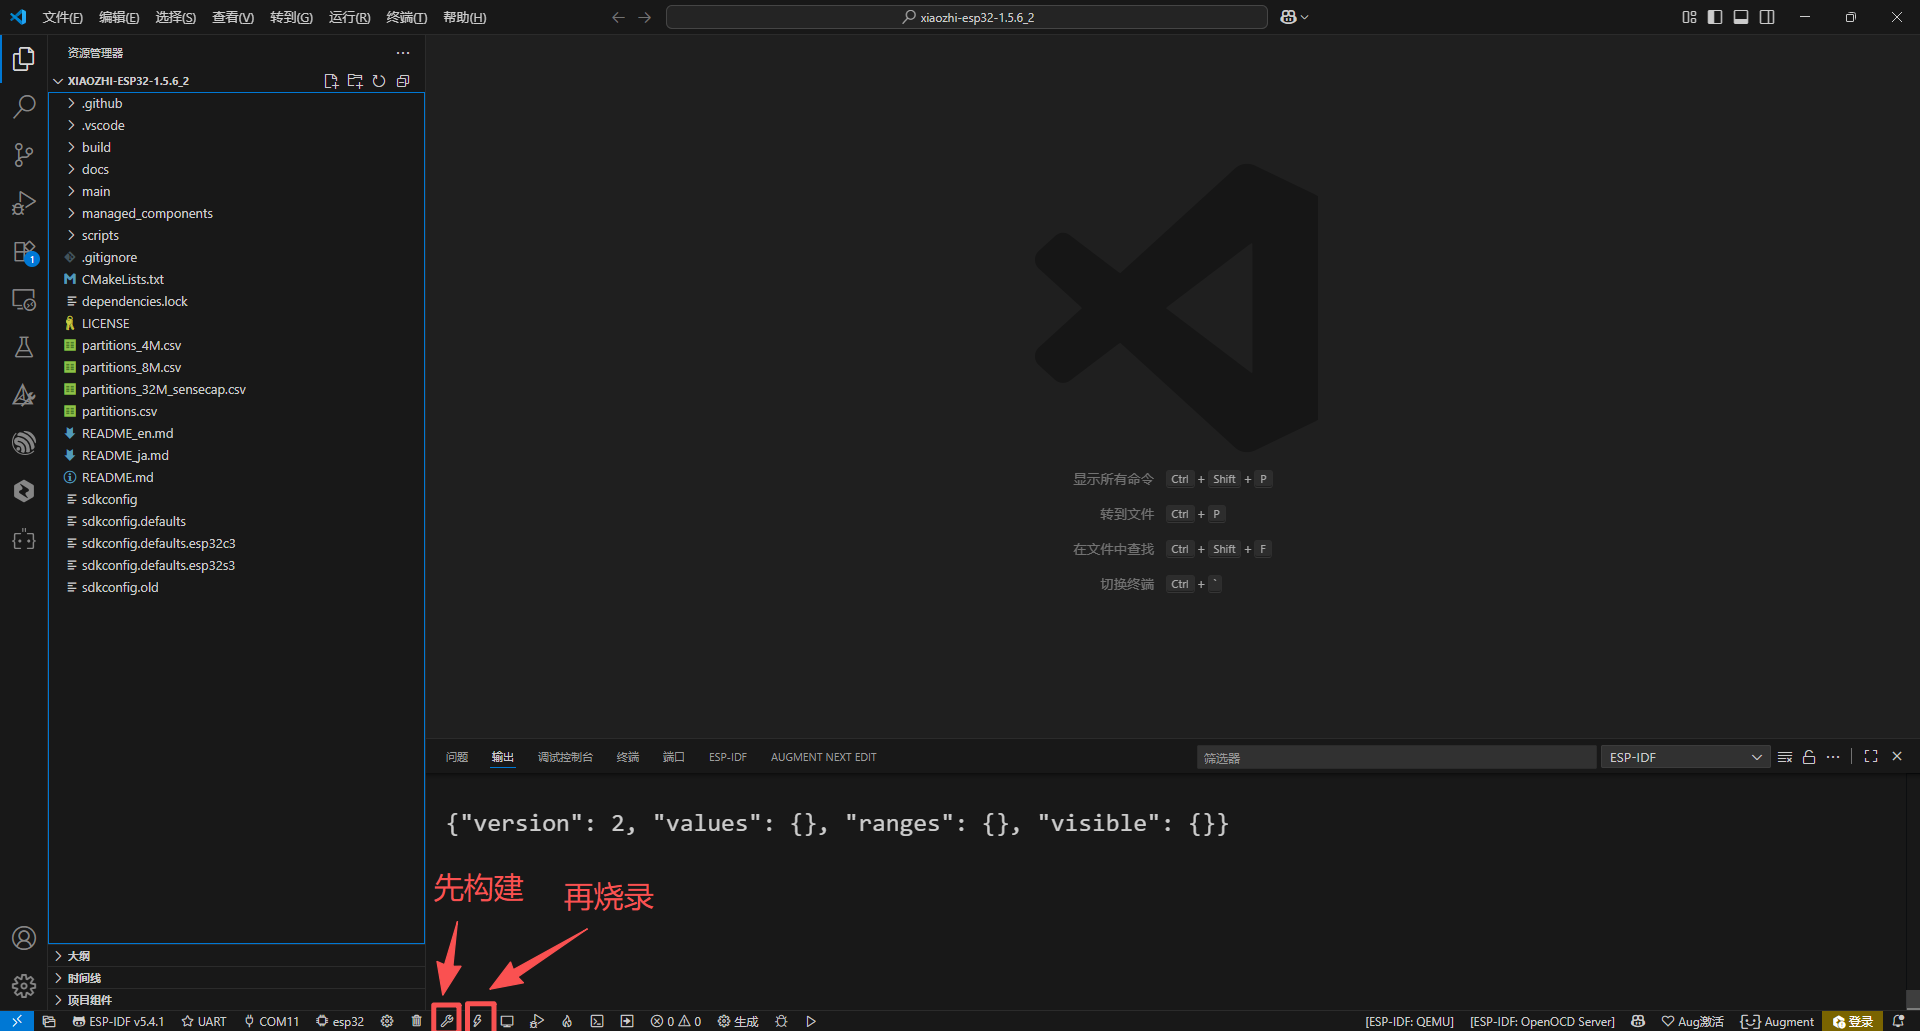Toggle the bottom panel layout button

[1741, 17]
